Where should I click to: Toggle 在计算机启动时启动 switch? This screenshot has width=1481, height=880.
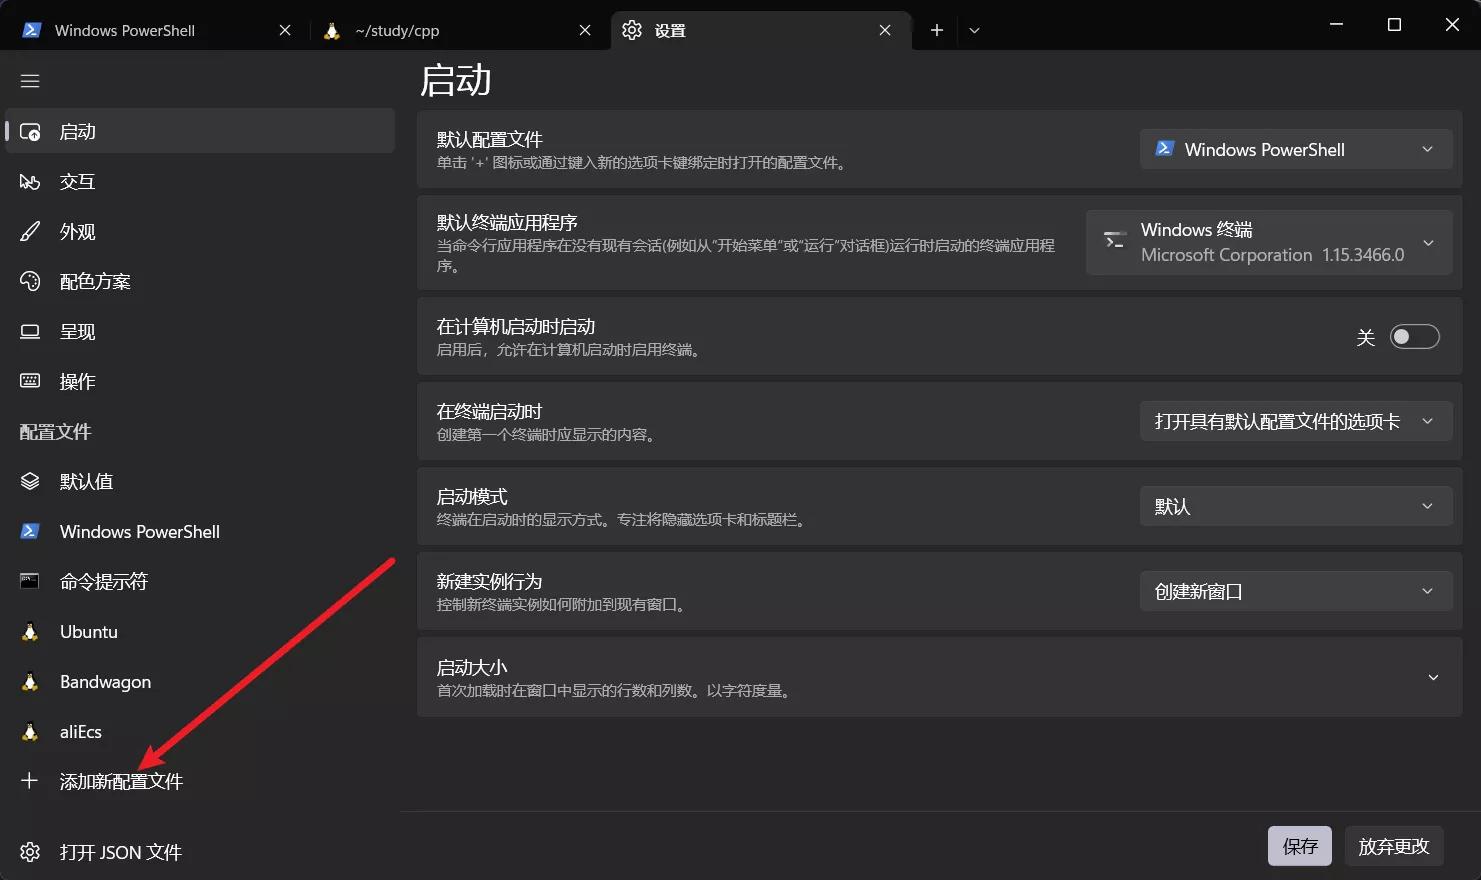(x=1414, y=337)
